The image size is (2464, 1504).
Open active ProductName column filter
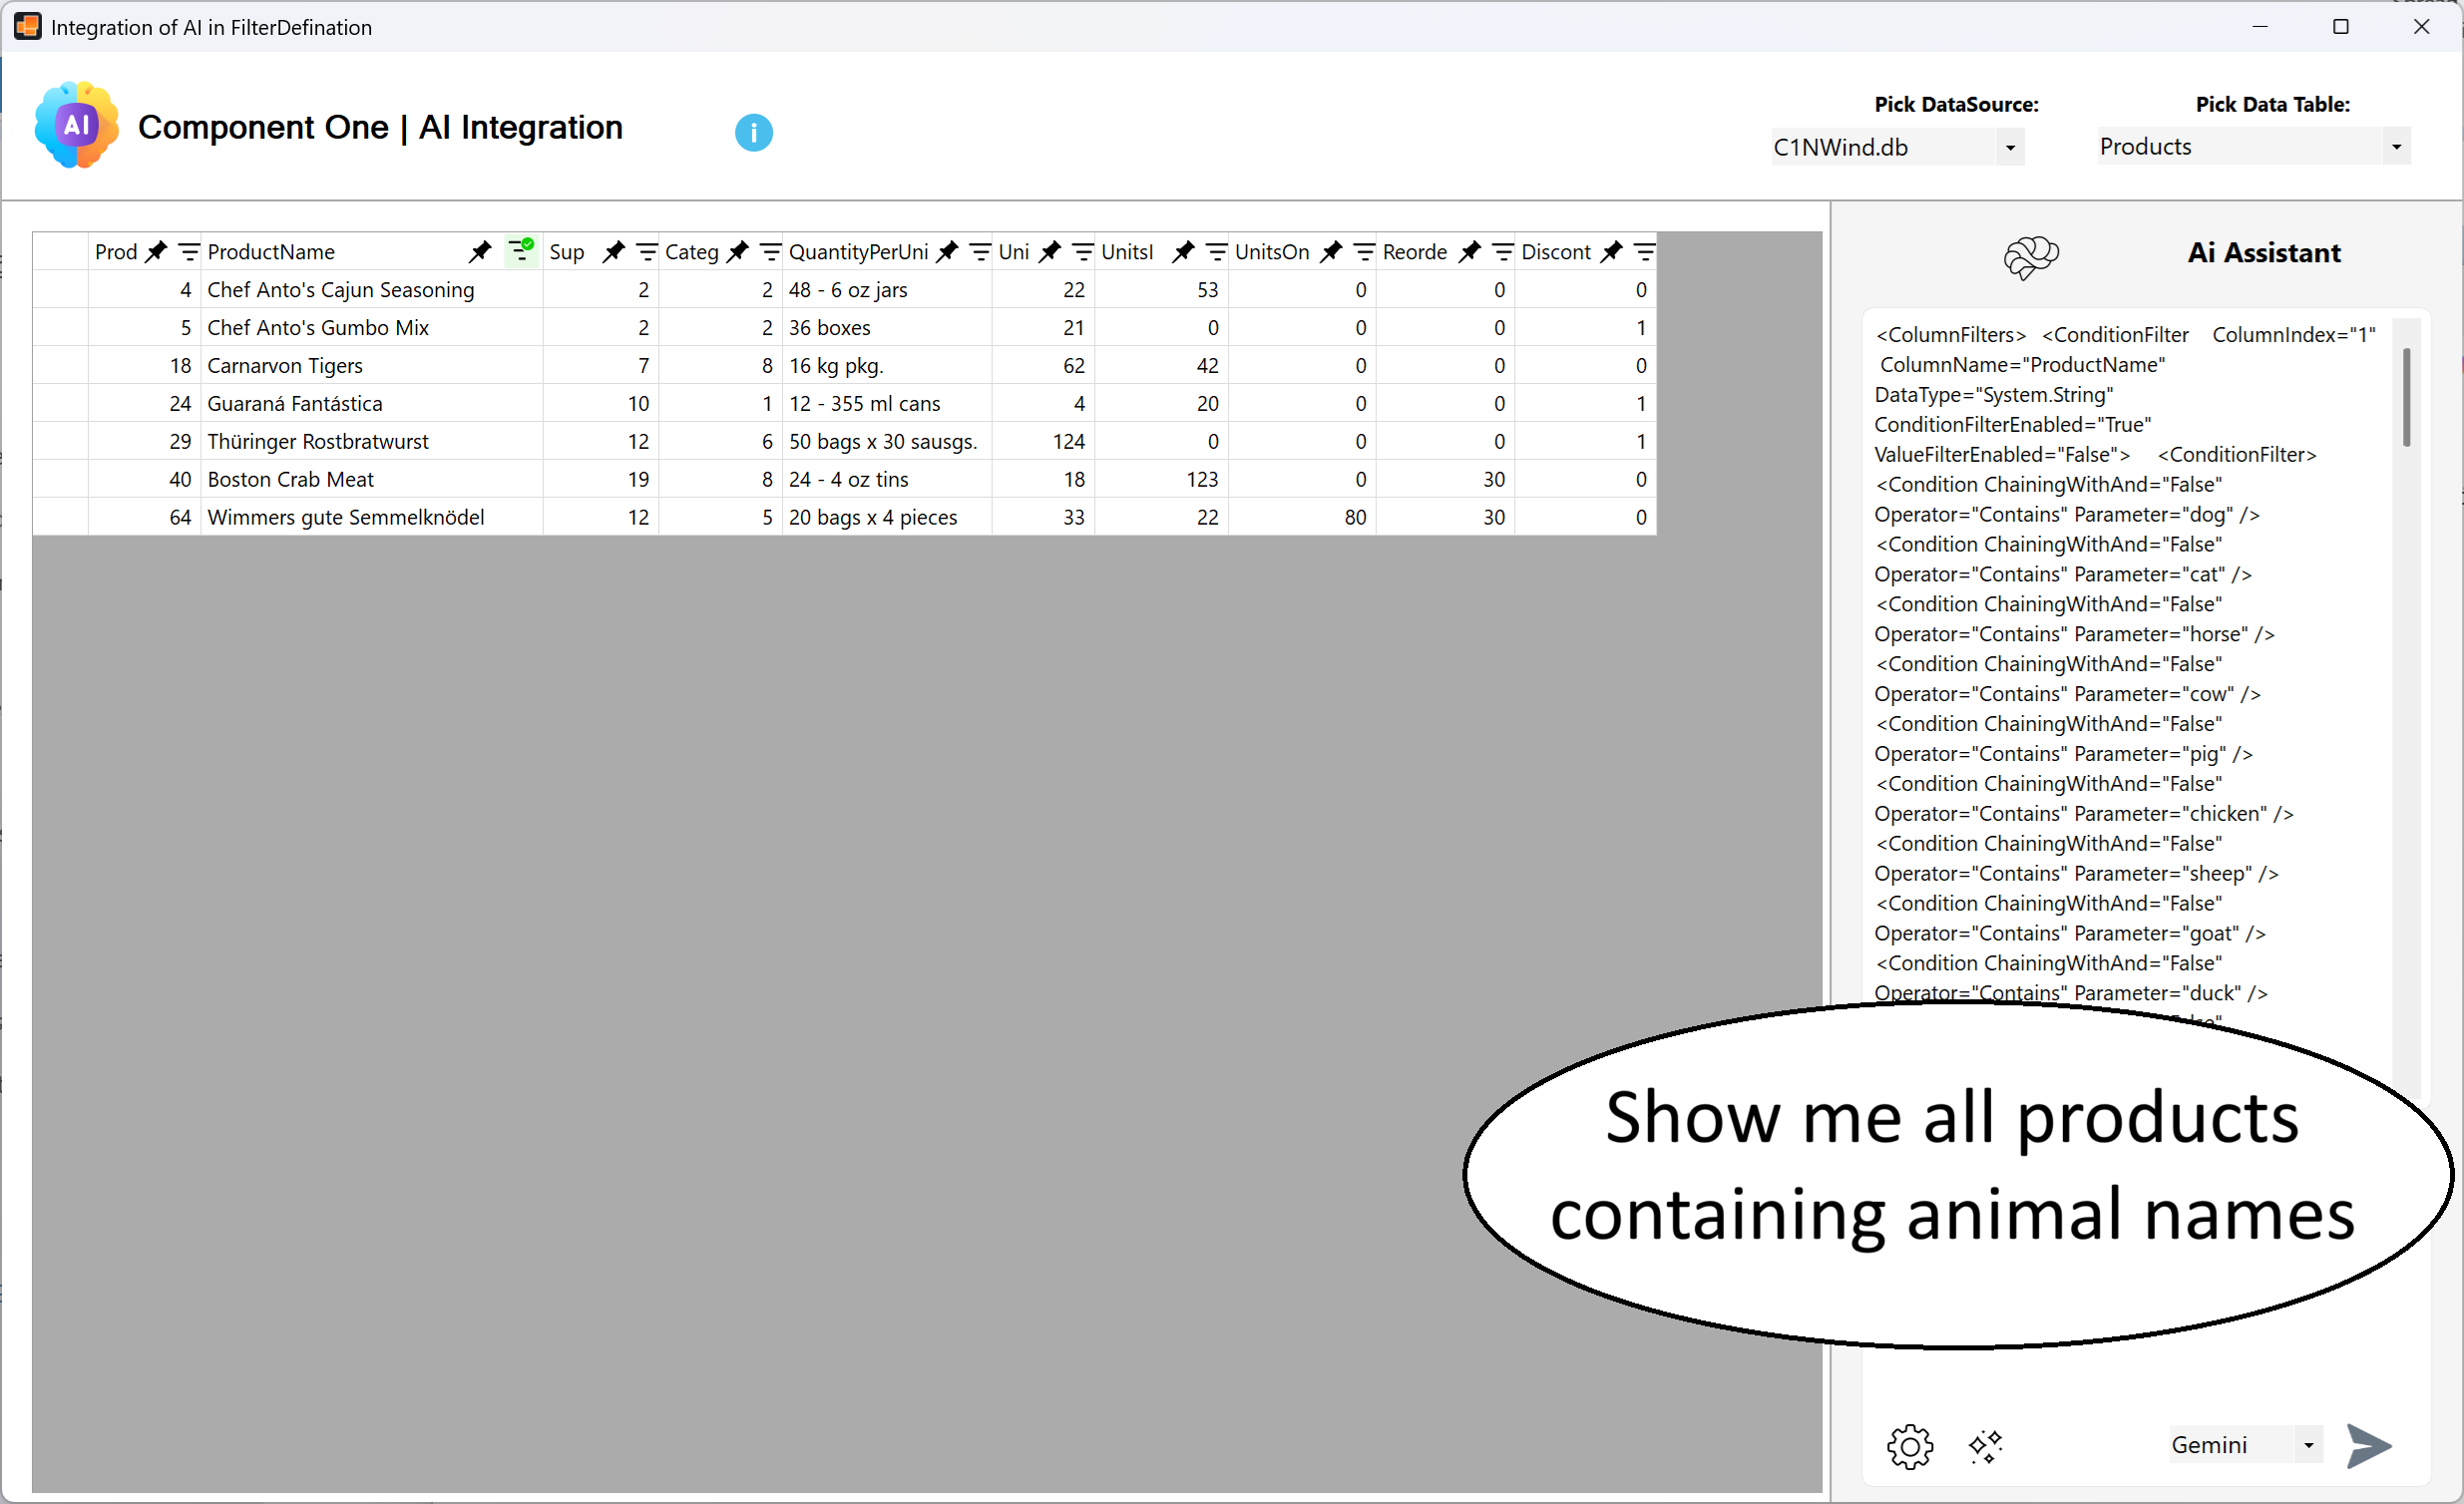click(520, 250)
